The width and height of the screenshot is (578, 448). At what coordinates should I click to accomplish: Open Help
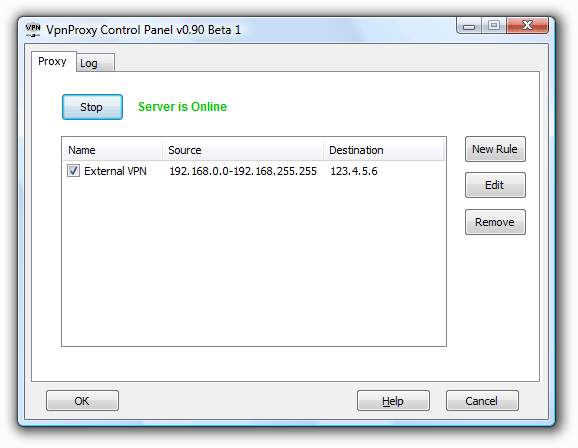coord(393,400)
